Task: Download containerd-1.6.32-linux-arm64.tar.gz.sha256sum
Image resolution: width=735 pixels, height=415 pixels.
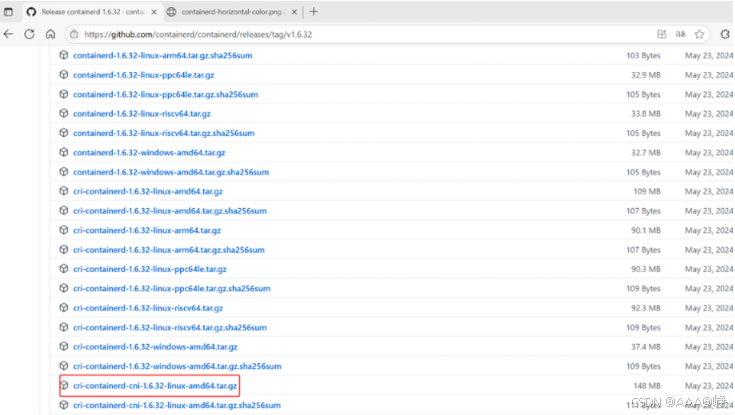Action: click(x=162, y=55)
